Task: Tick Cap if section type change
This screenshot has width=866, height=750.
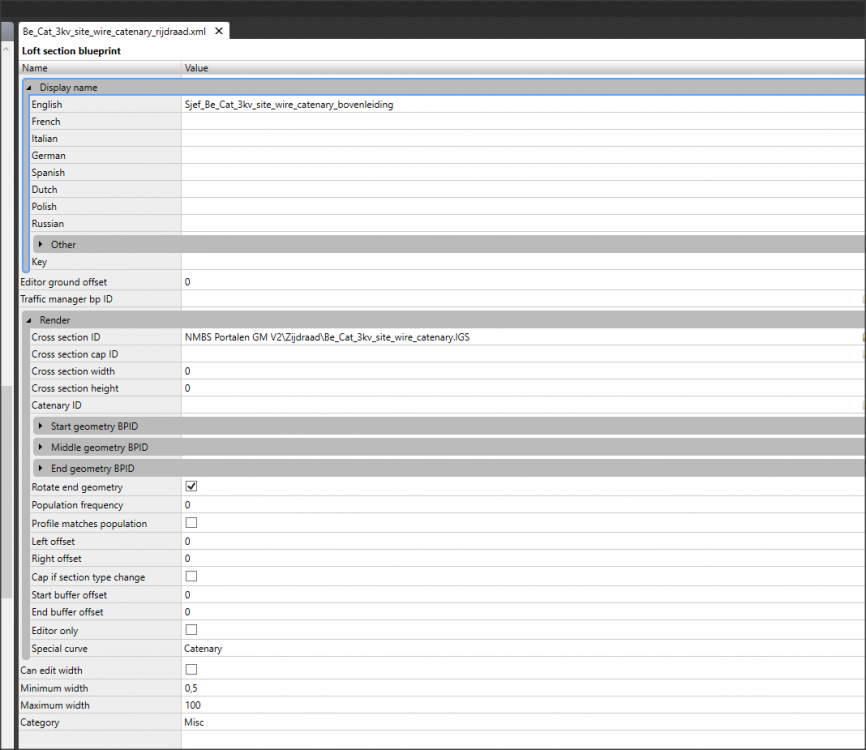Action: pyautogui.click(x=191, y=577)
